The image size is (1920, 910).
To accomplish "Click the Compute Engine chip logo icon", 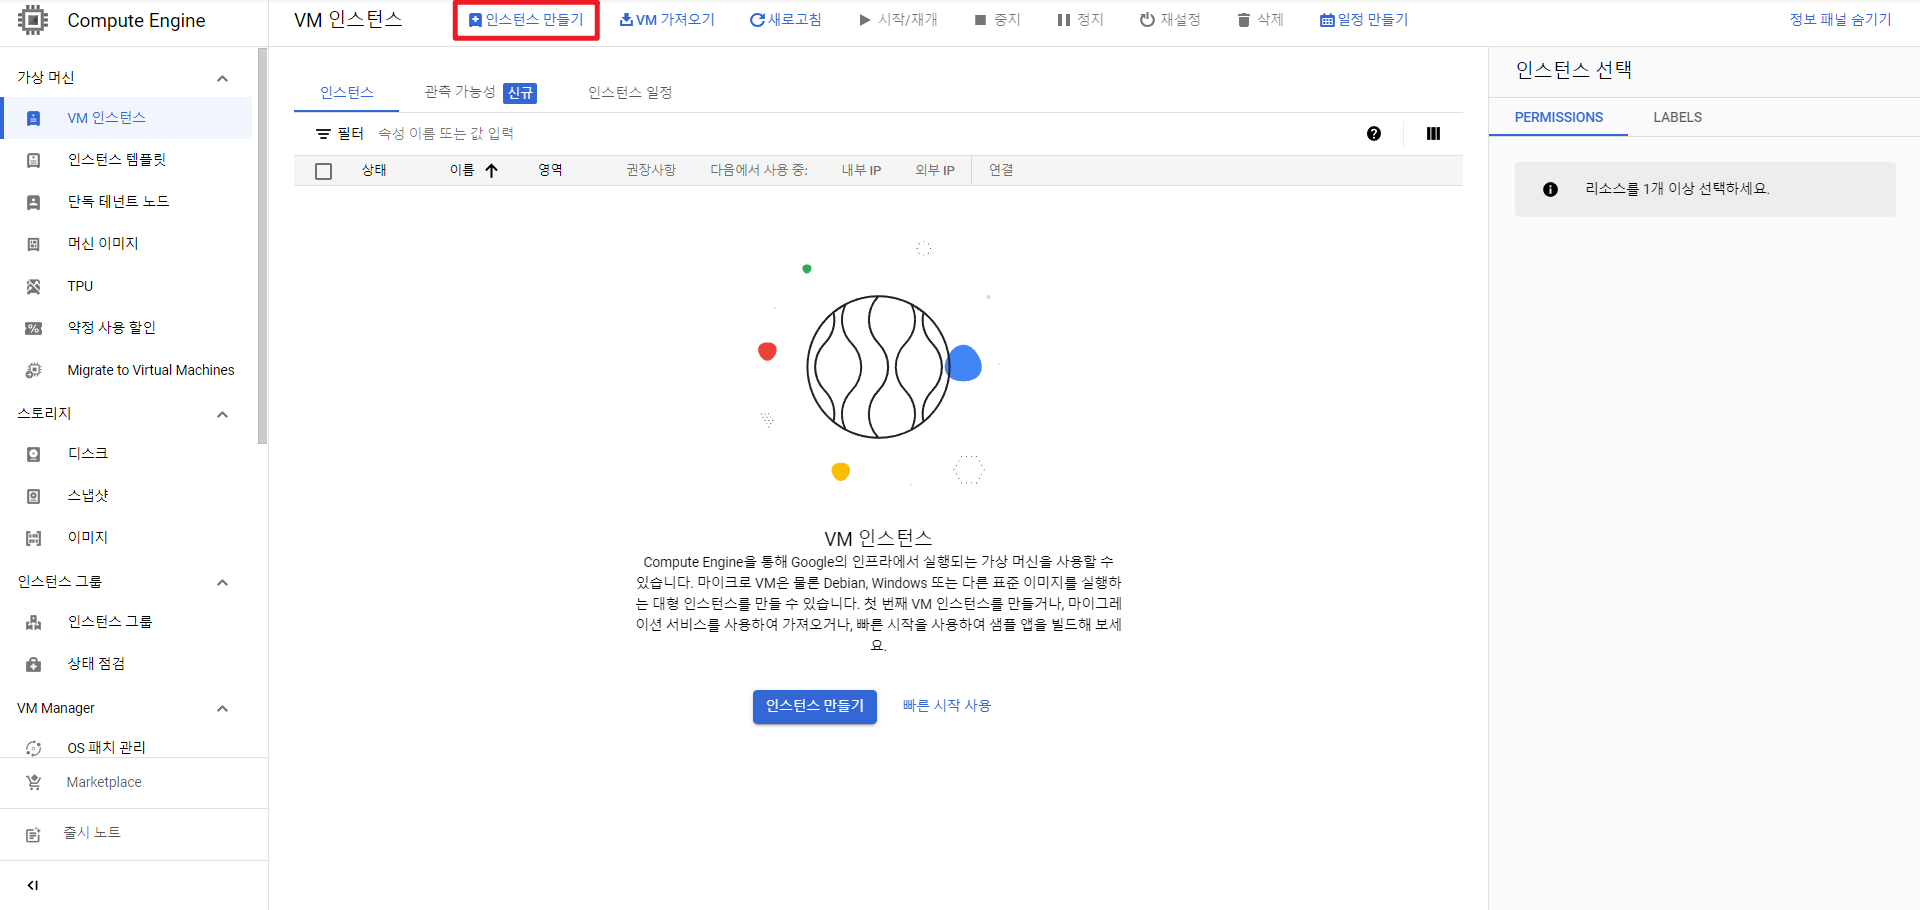I will tap(33, 20).
